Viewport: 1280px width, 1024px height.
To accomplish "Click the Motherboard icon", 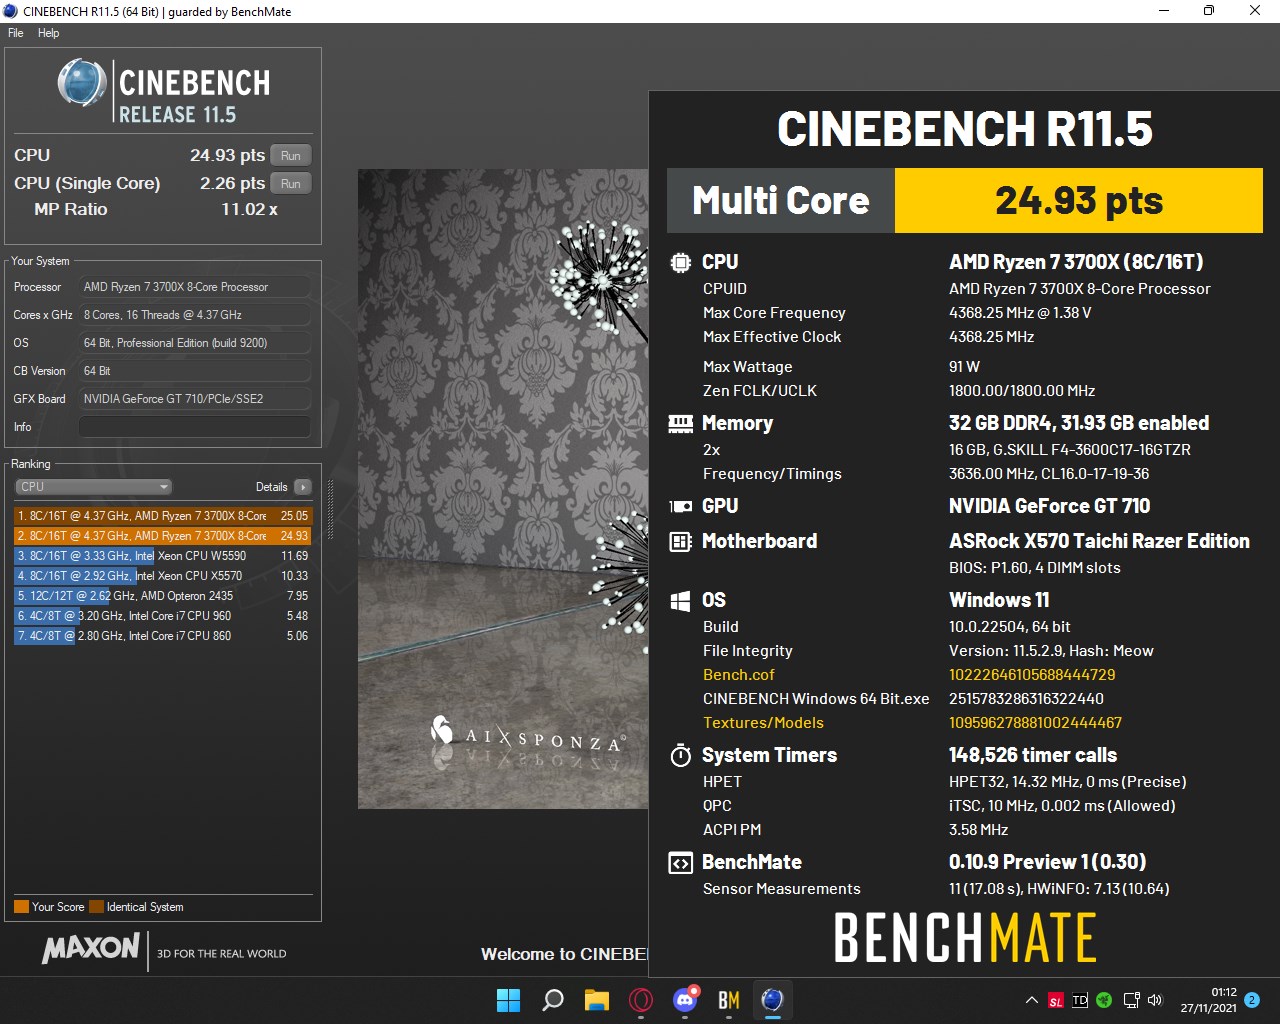I will tap(680, 542).
